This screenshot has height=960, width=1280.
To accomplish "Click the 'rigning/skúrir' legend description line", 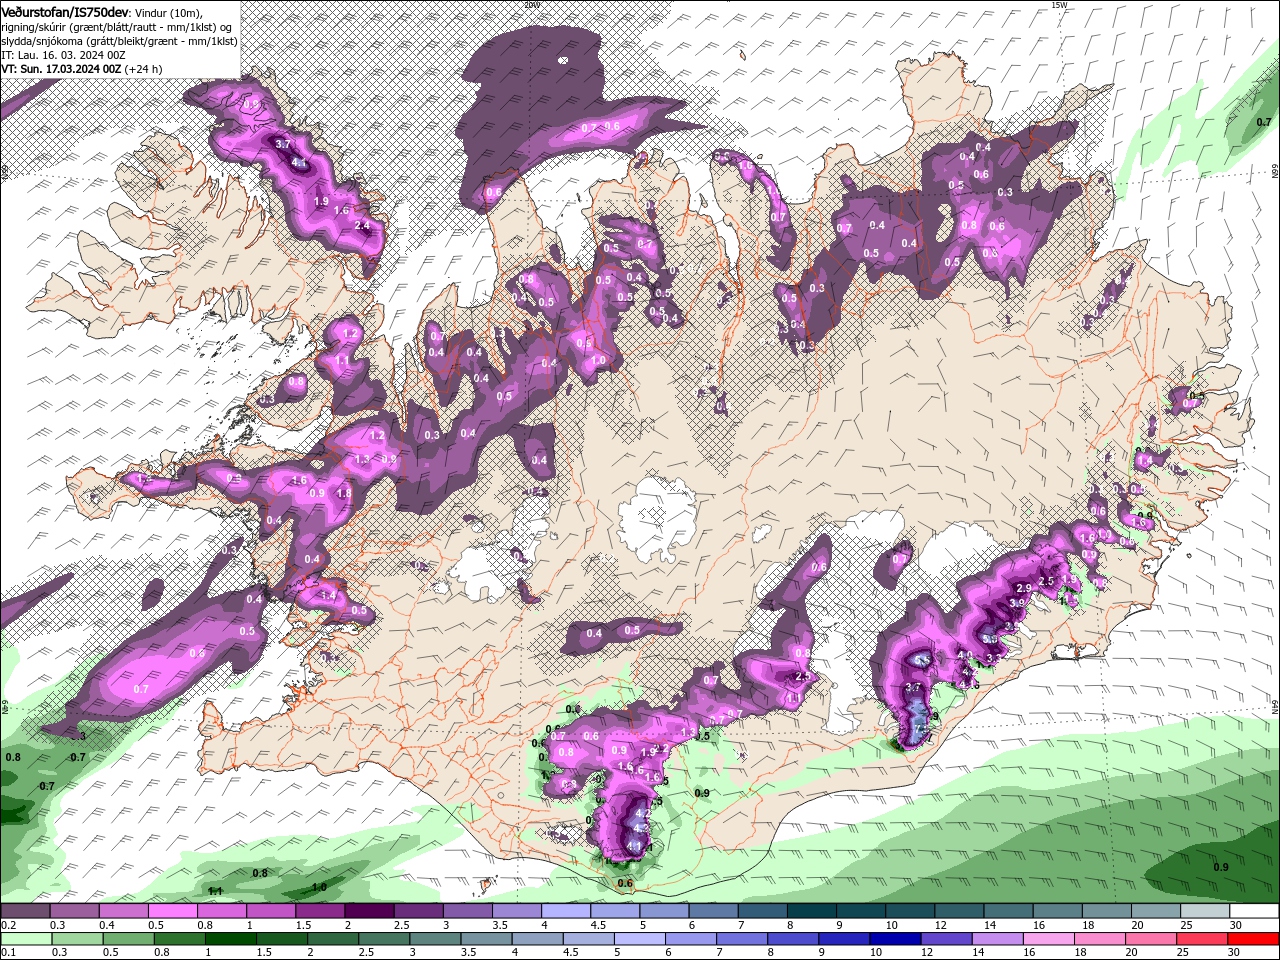I will tap(117, 27).
